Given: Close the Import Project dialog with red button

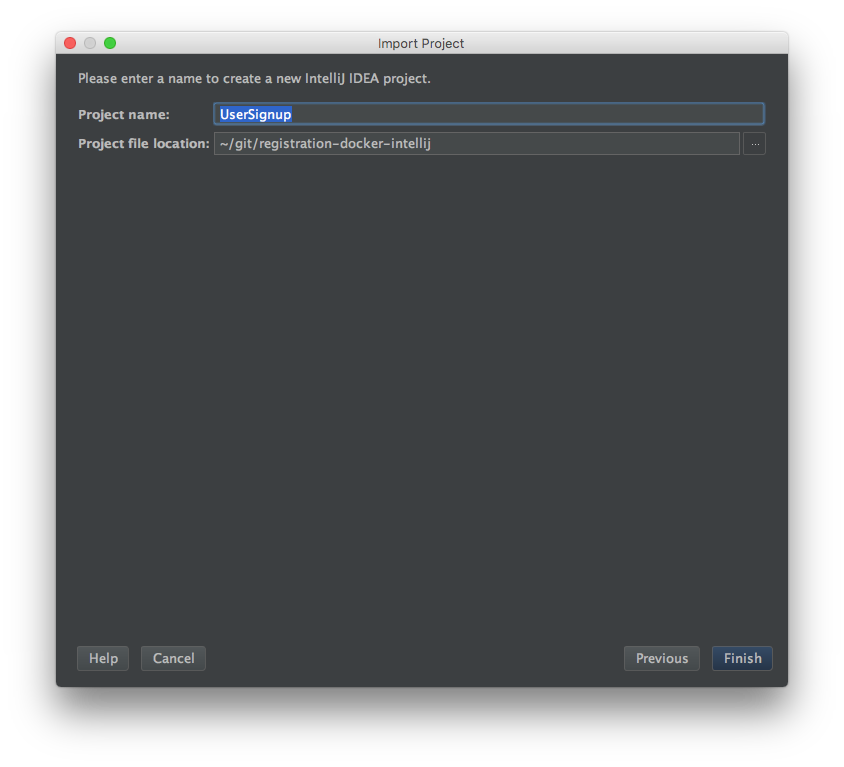Looking at the screenshot, I should (x=70, y=43).
